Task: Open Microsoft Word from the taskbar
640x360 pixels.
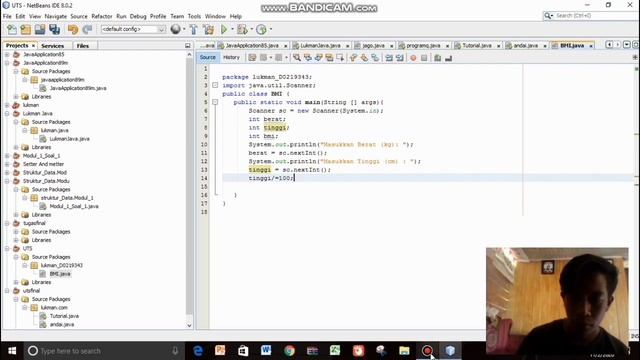Action: point(266,351)
